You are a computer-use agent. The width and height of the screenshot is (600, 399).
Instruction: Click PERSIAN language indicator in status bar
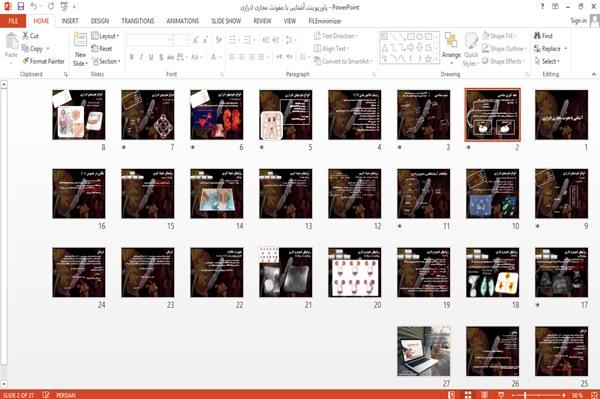(66, 395)
